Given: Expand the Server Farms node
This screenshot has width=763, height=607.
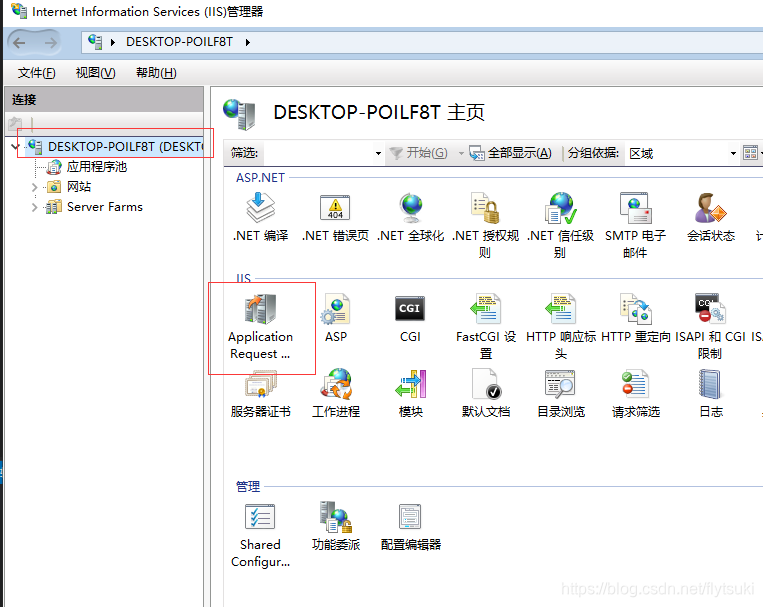Looking at the screenshot, I should [34, 207].
